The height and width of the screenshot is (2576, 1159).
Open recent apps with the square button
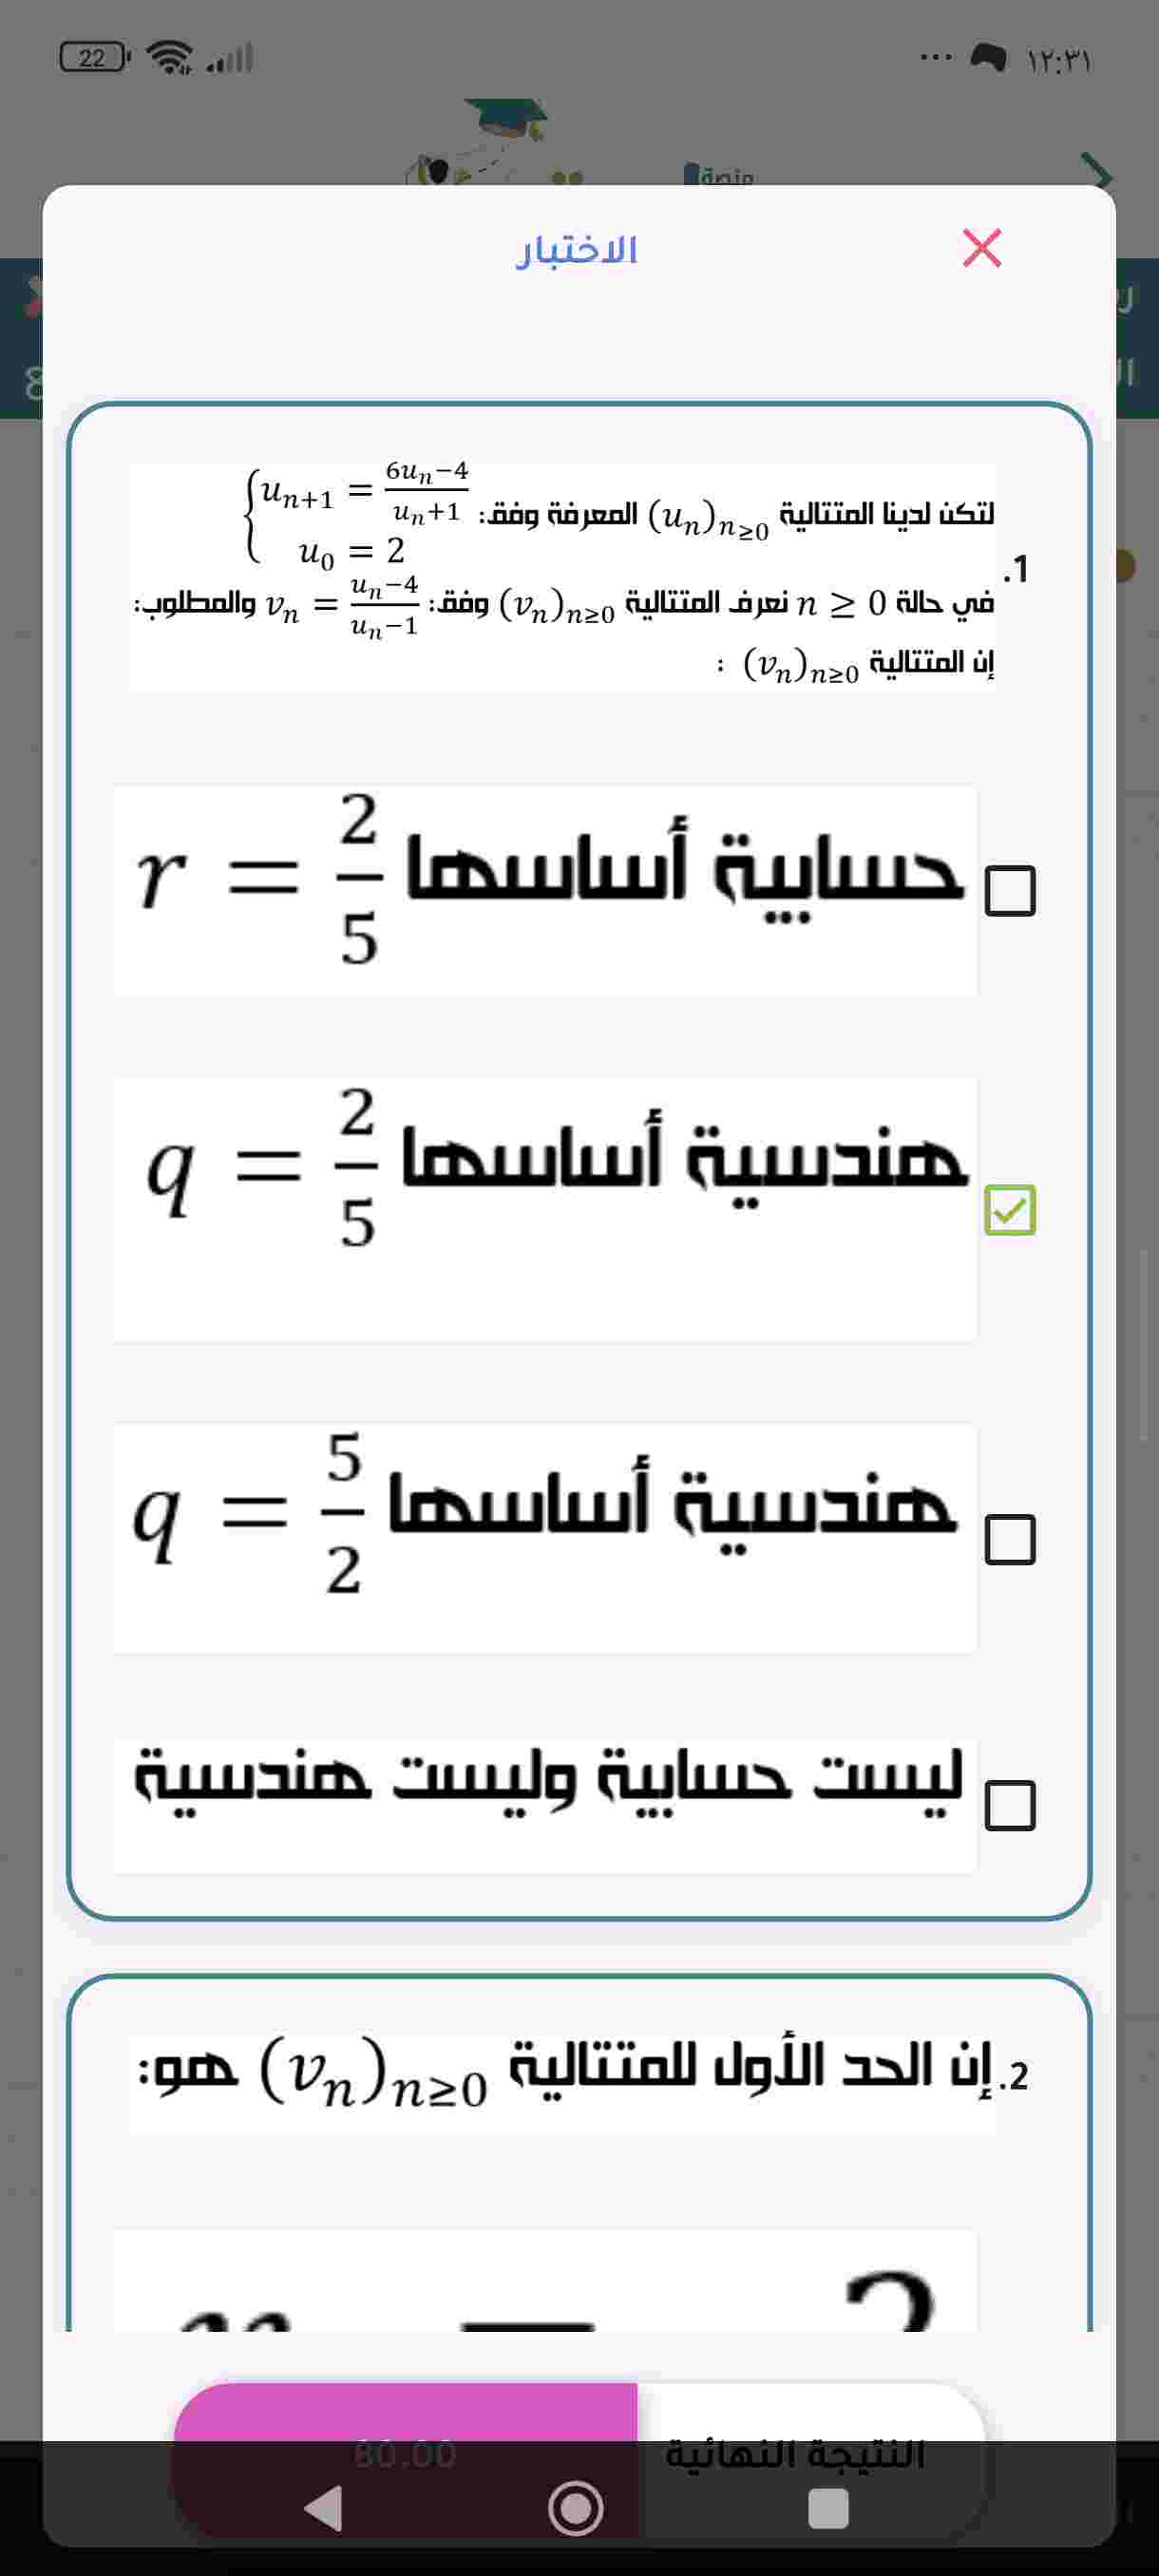point(828,2507)
